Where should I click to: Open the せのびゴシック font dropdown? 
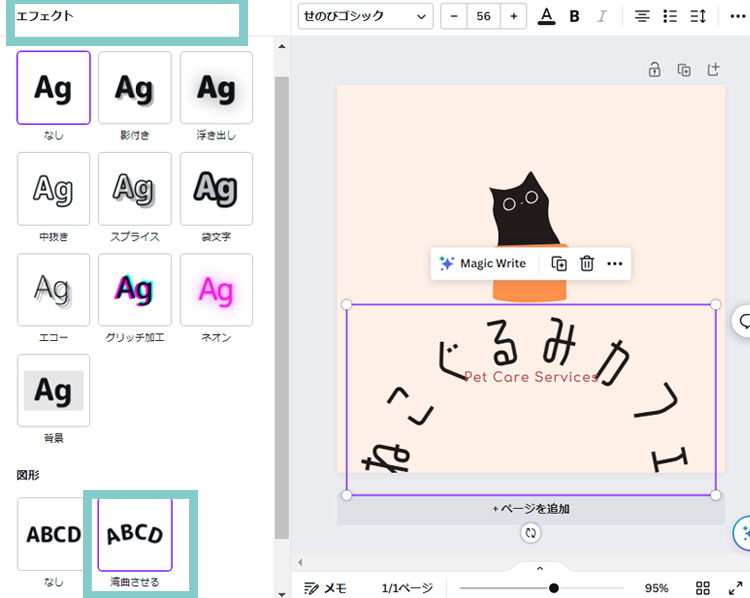tap(366, 16)
